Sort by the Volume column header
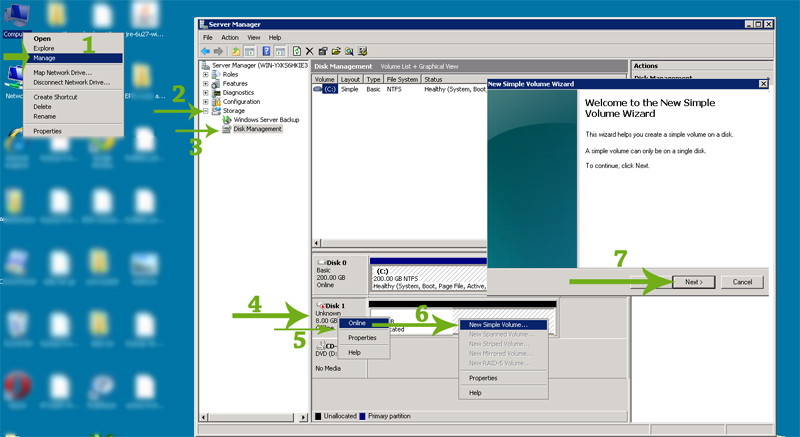Image resolution: width=800 pixels, height=437 pixels. pos(324,80)
